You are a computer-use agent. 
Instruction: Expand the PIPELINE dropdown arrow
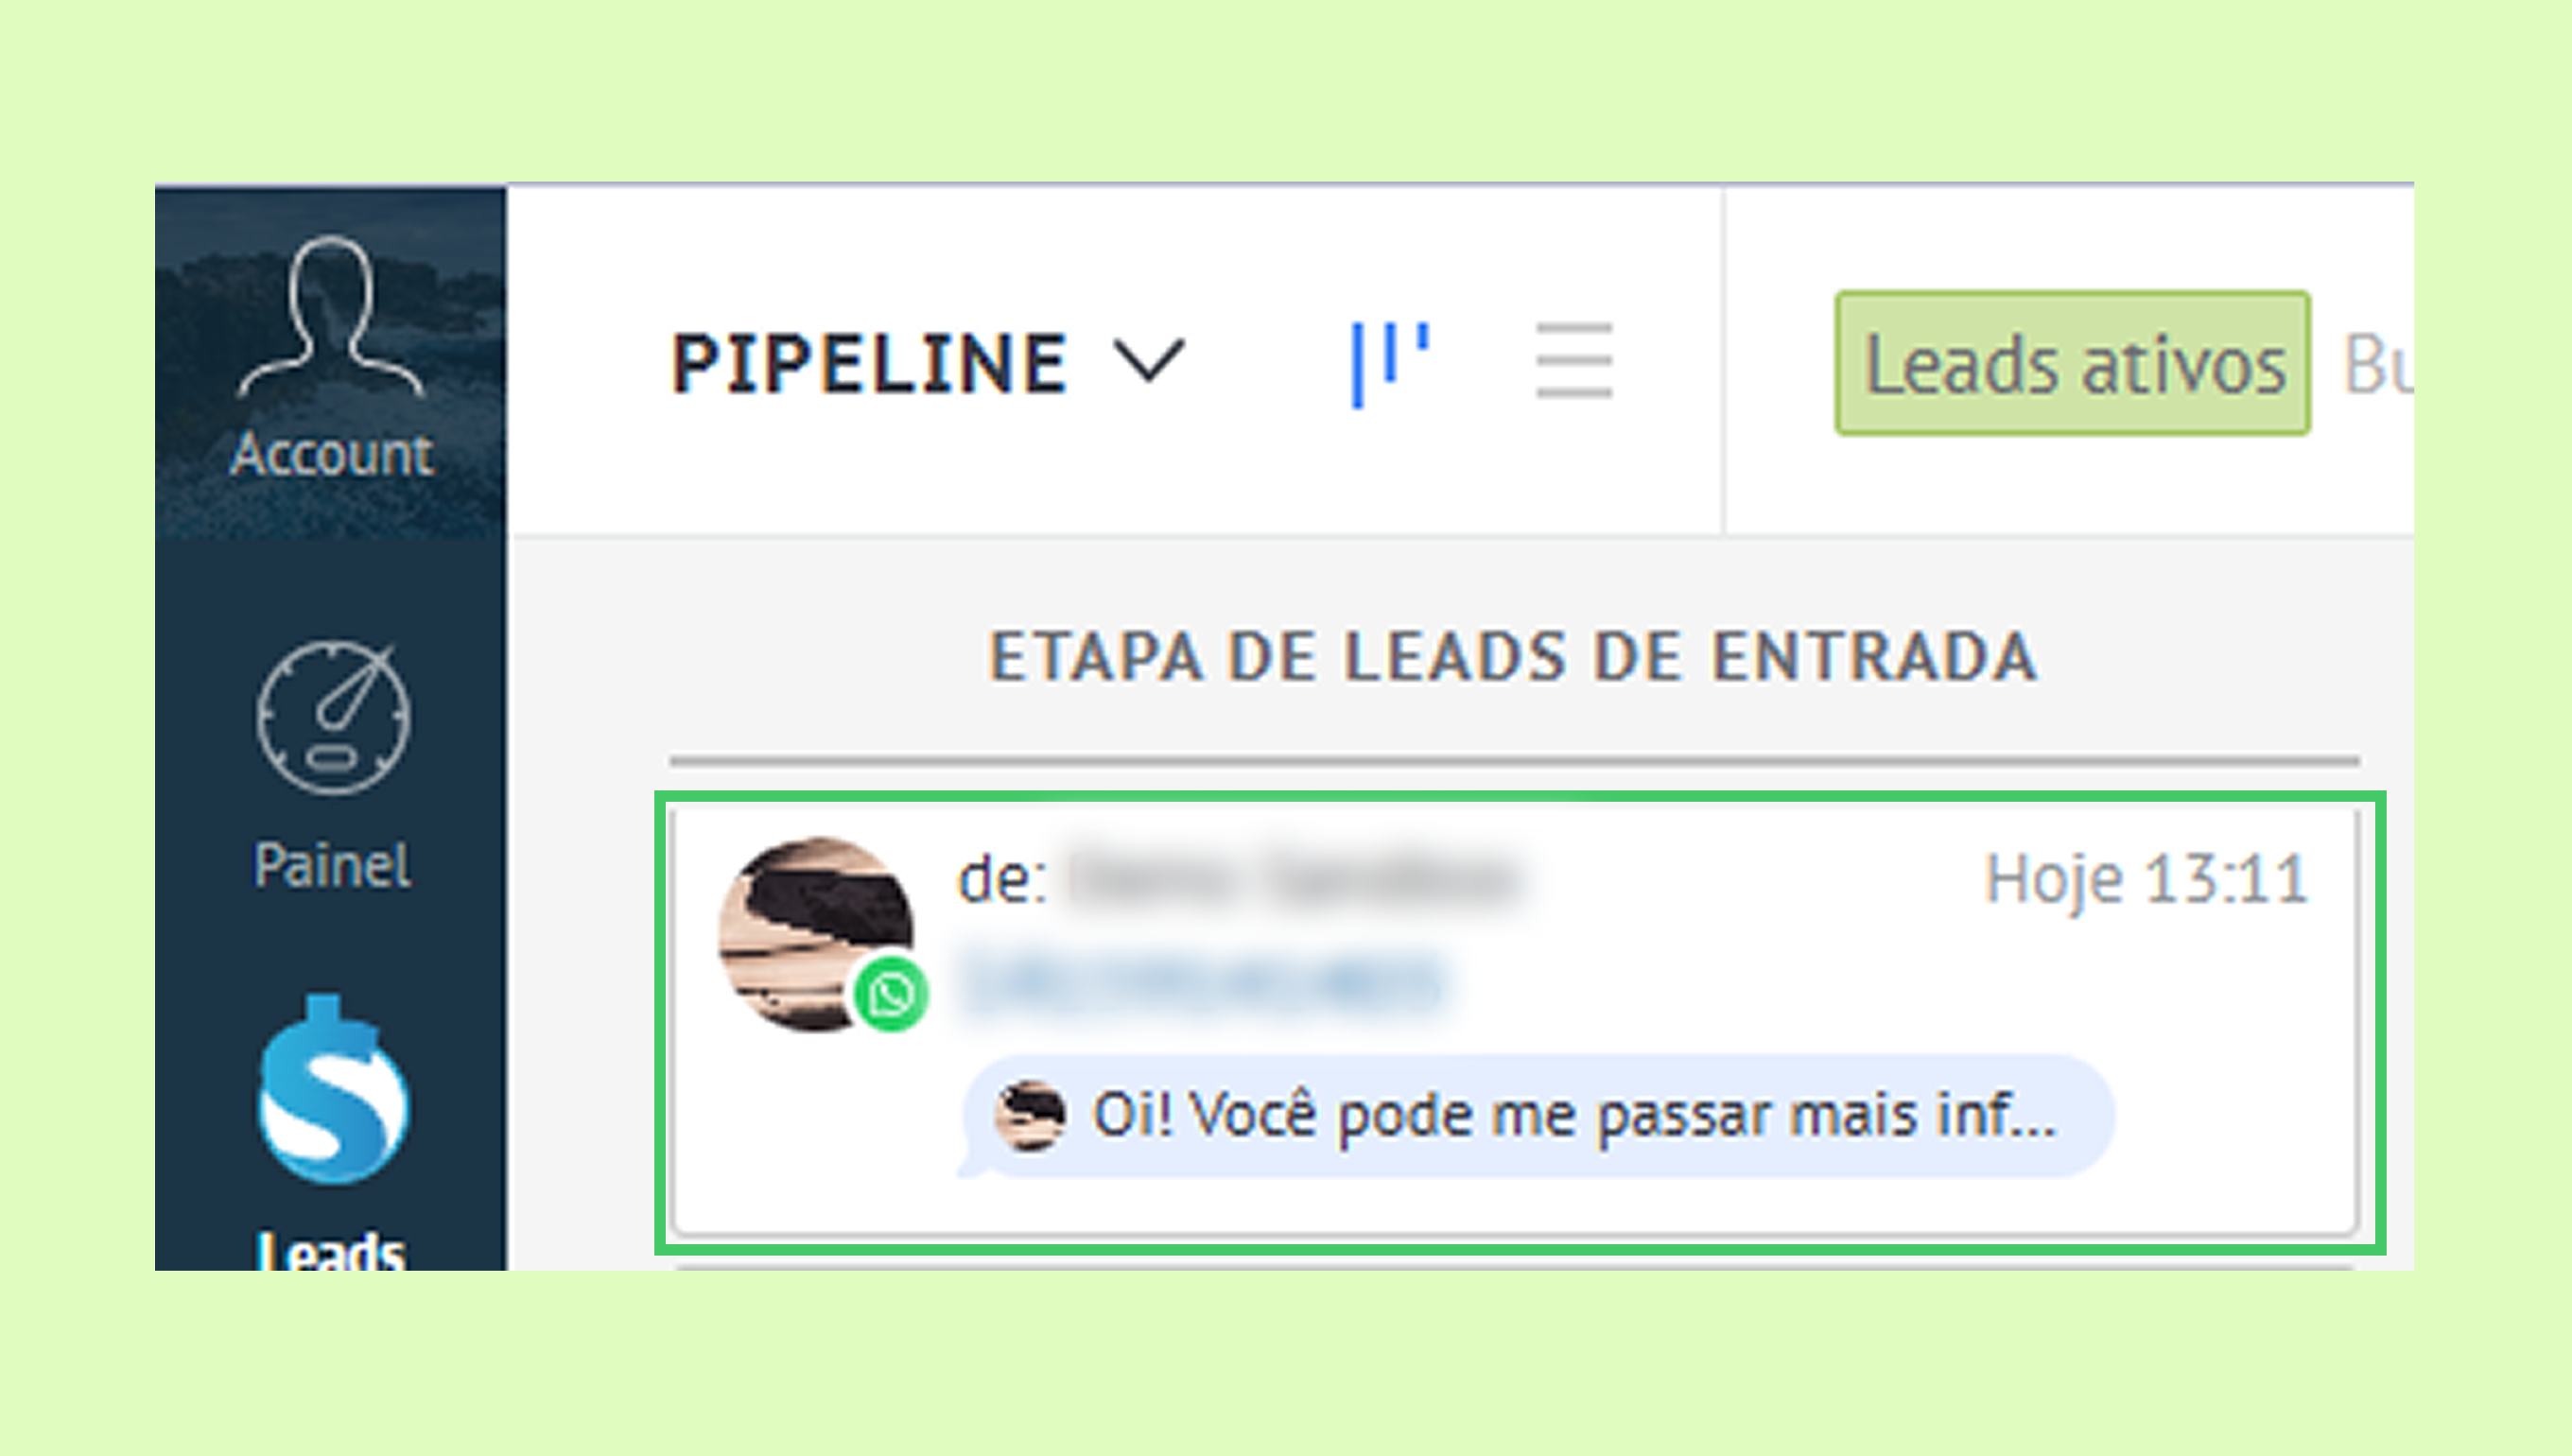[x=1149, y=360]
